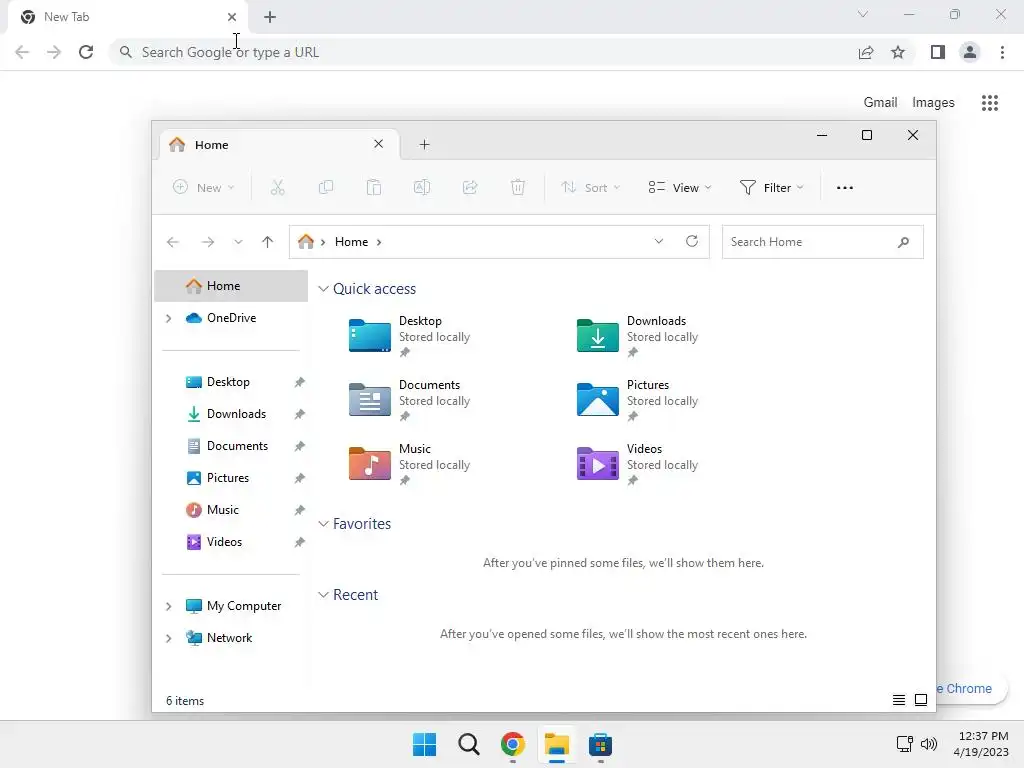Image resolution: width=1024 pixels, height=768 pixels.
Task: Close the Home tab in File Explorer
Action: coord(378,144)
